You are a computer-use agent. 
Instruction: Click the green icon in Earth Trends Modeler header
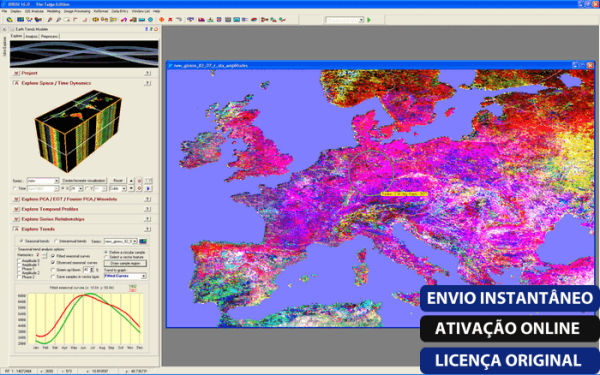(x=151, y=29)
